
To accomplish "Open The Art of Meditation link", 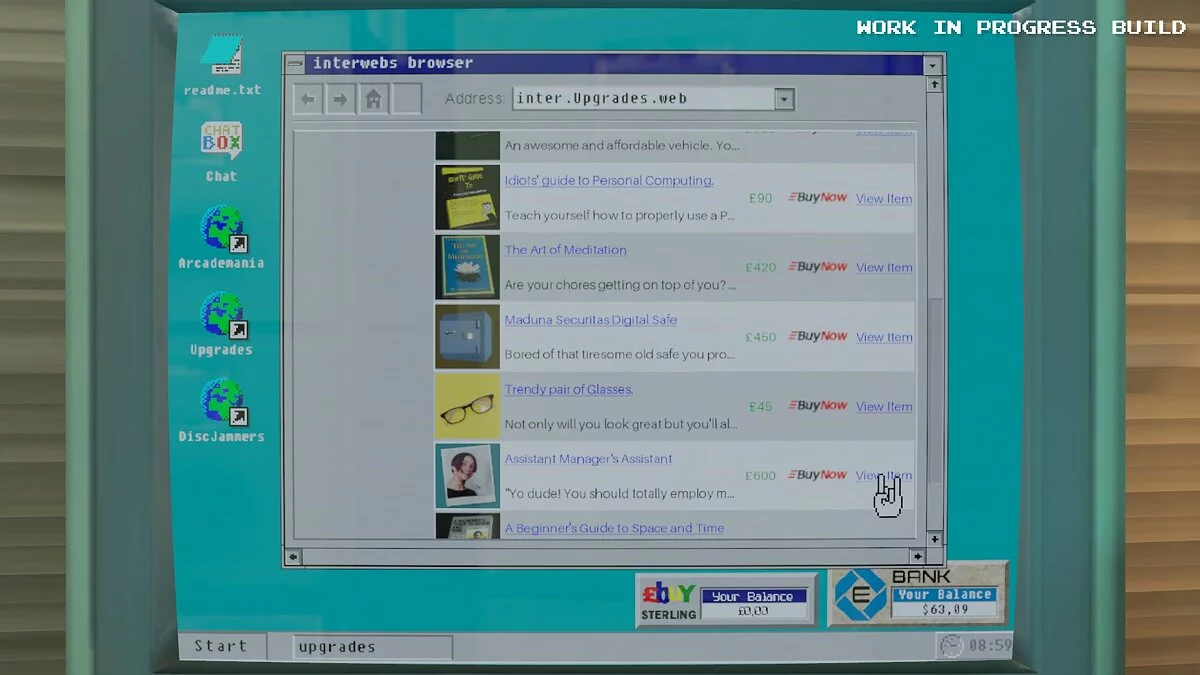I will tap(566, 250).
